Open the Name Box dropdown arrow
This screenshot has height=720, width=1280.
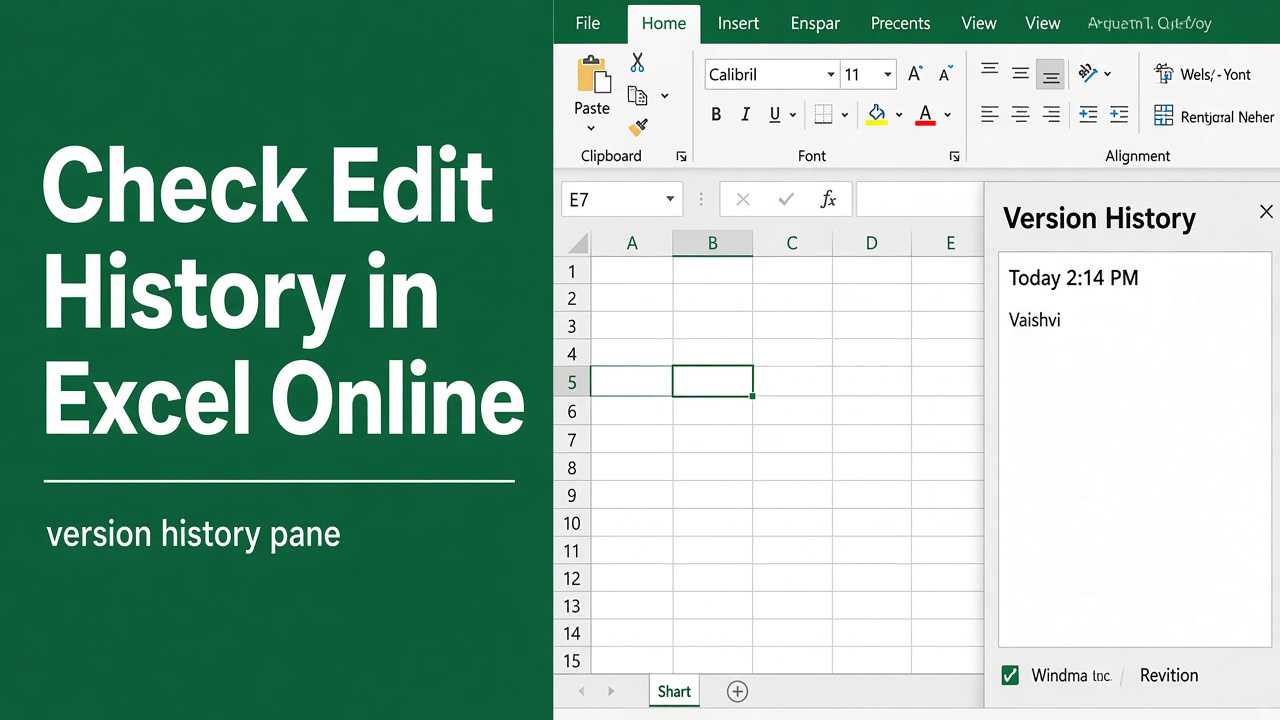(670, 200)
